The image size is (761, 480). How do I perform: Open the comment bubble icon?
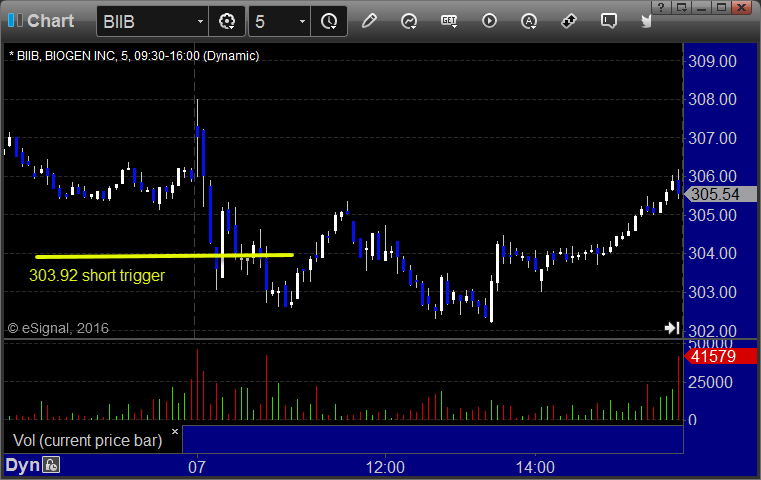click(609, 21)
